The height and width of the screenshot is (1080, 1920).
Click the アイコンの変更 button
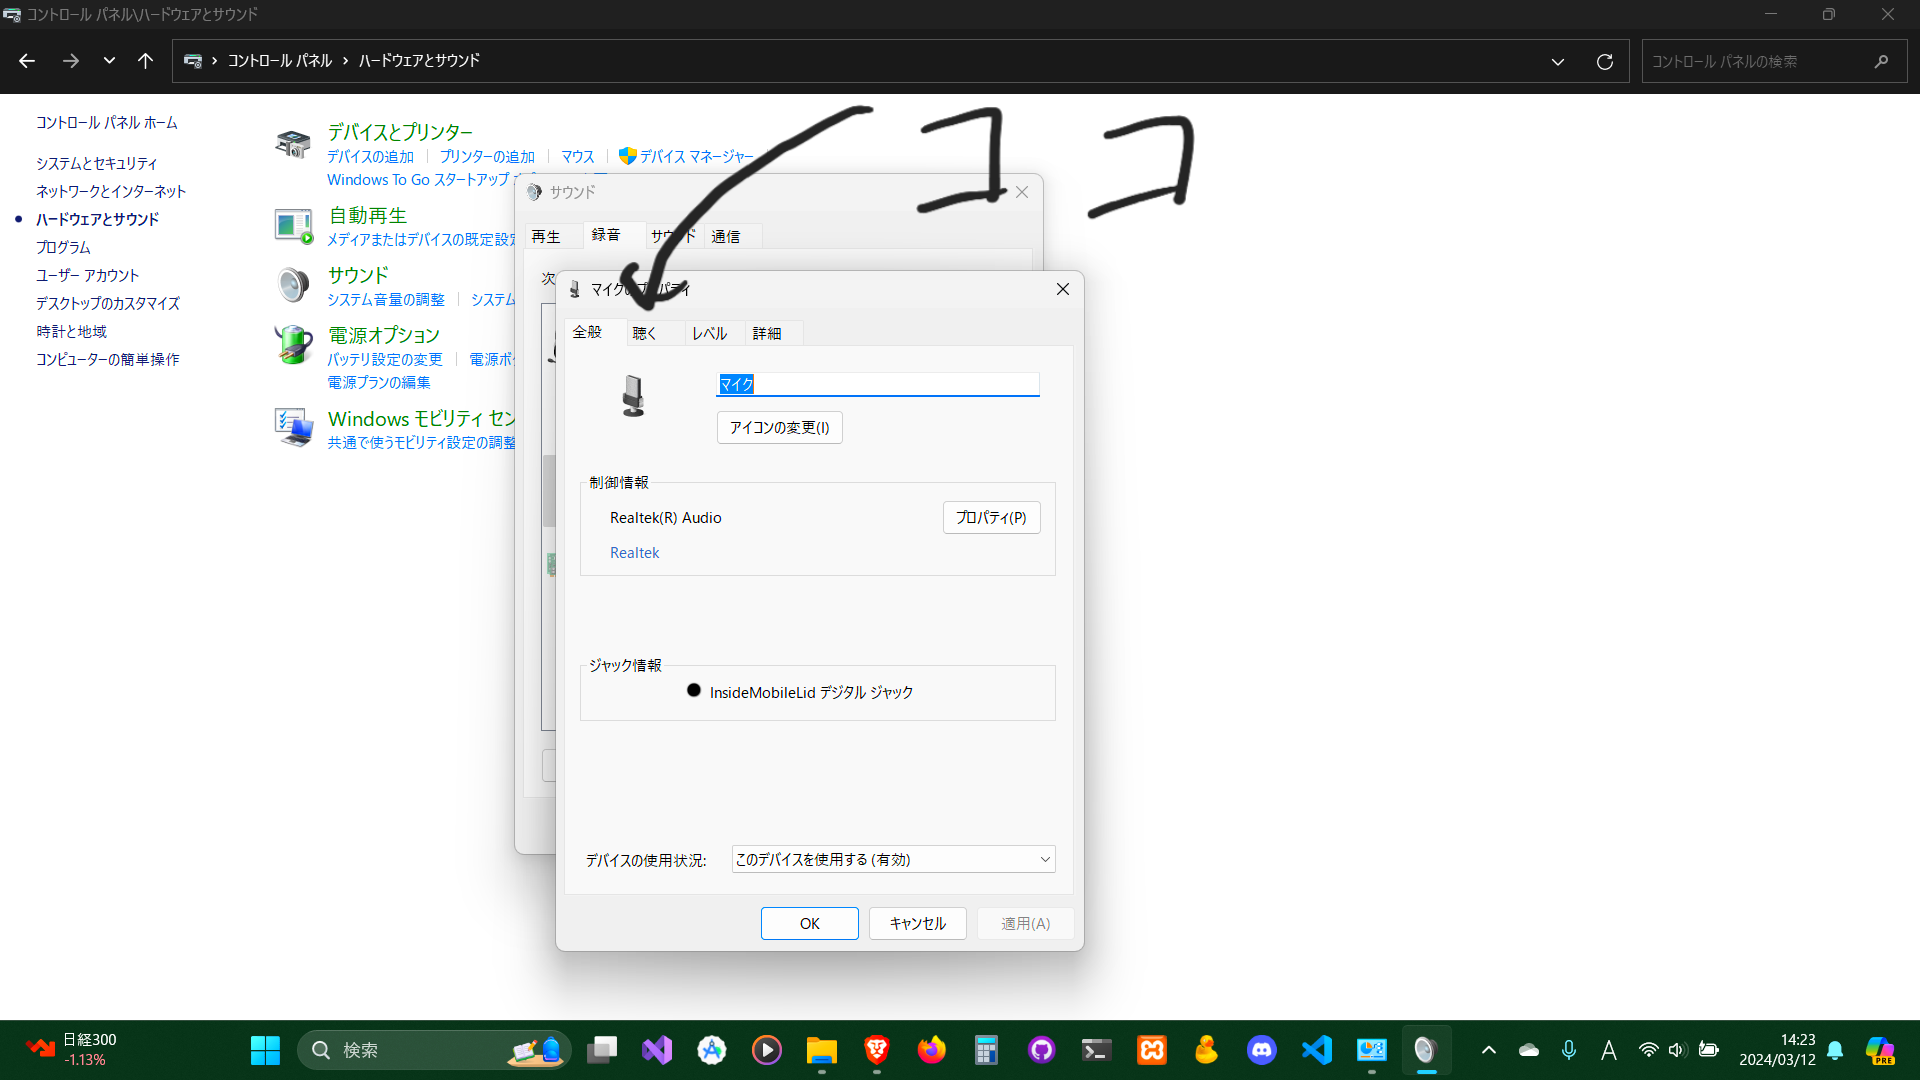pos(779,428)
